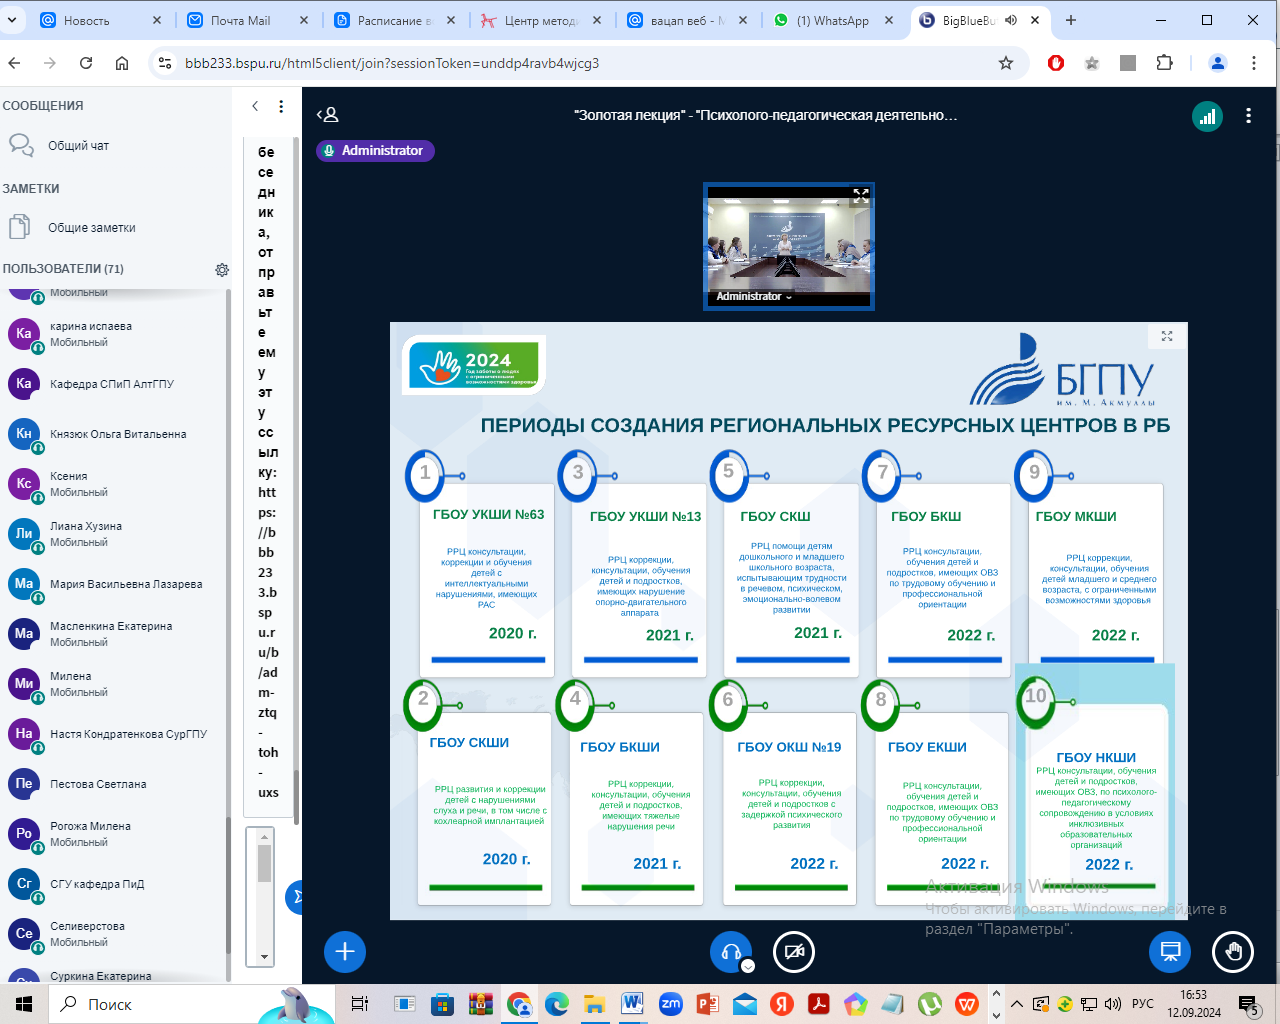This screenshot has width=1280, height=1024.
Task: Toggle the Share webcam button
Action: point(794,951)
